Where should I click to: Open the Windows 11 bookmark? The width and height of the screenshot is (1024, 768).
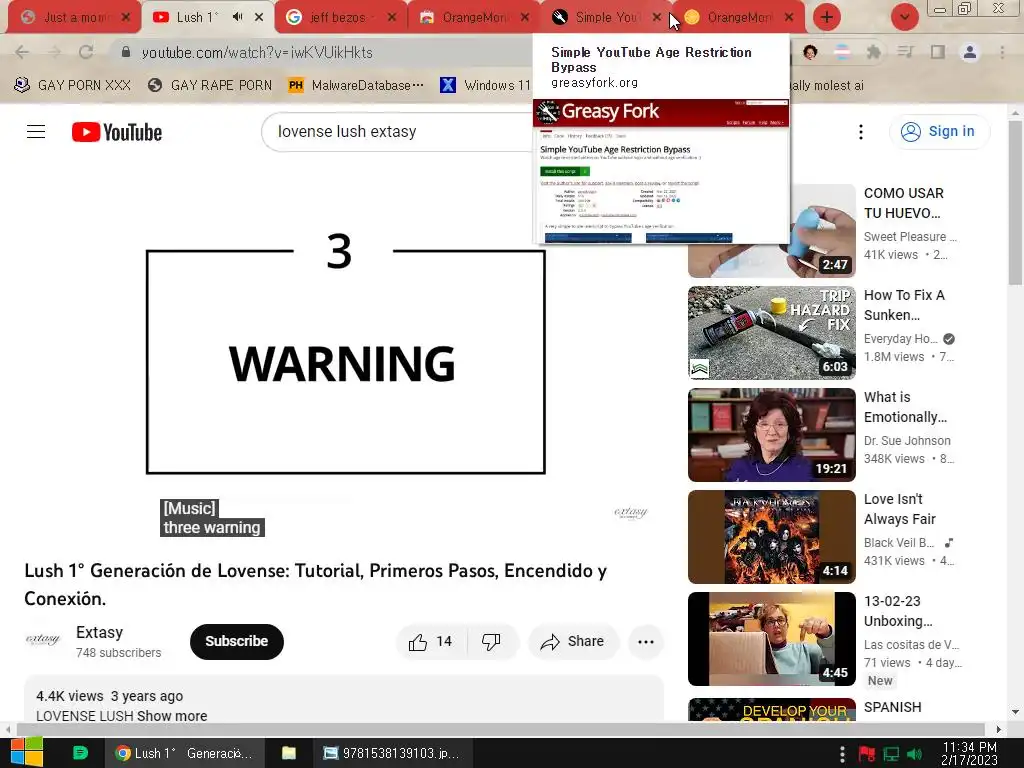[485, 85]
